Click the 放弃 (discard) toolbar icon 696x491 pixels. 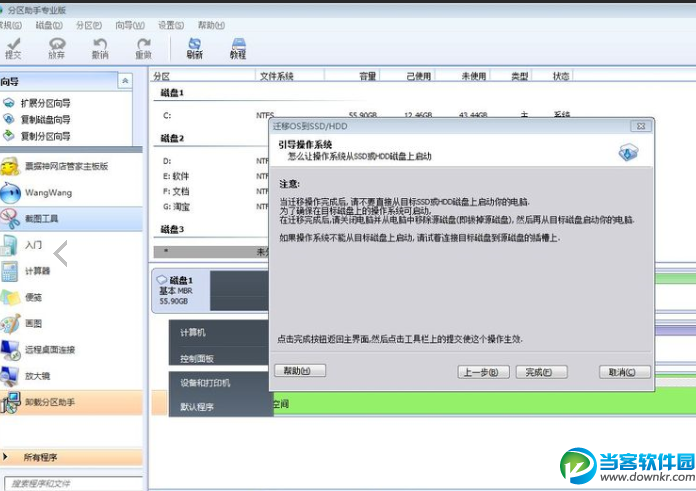click(57, 48)
